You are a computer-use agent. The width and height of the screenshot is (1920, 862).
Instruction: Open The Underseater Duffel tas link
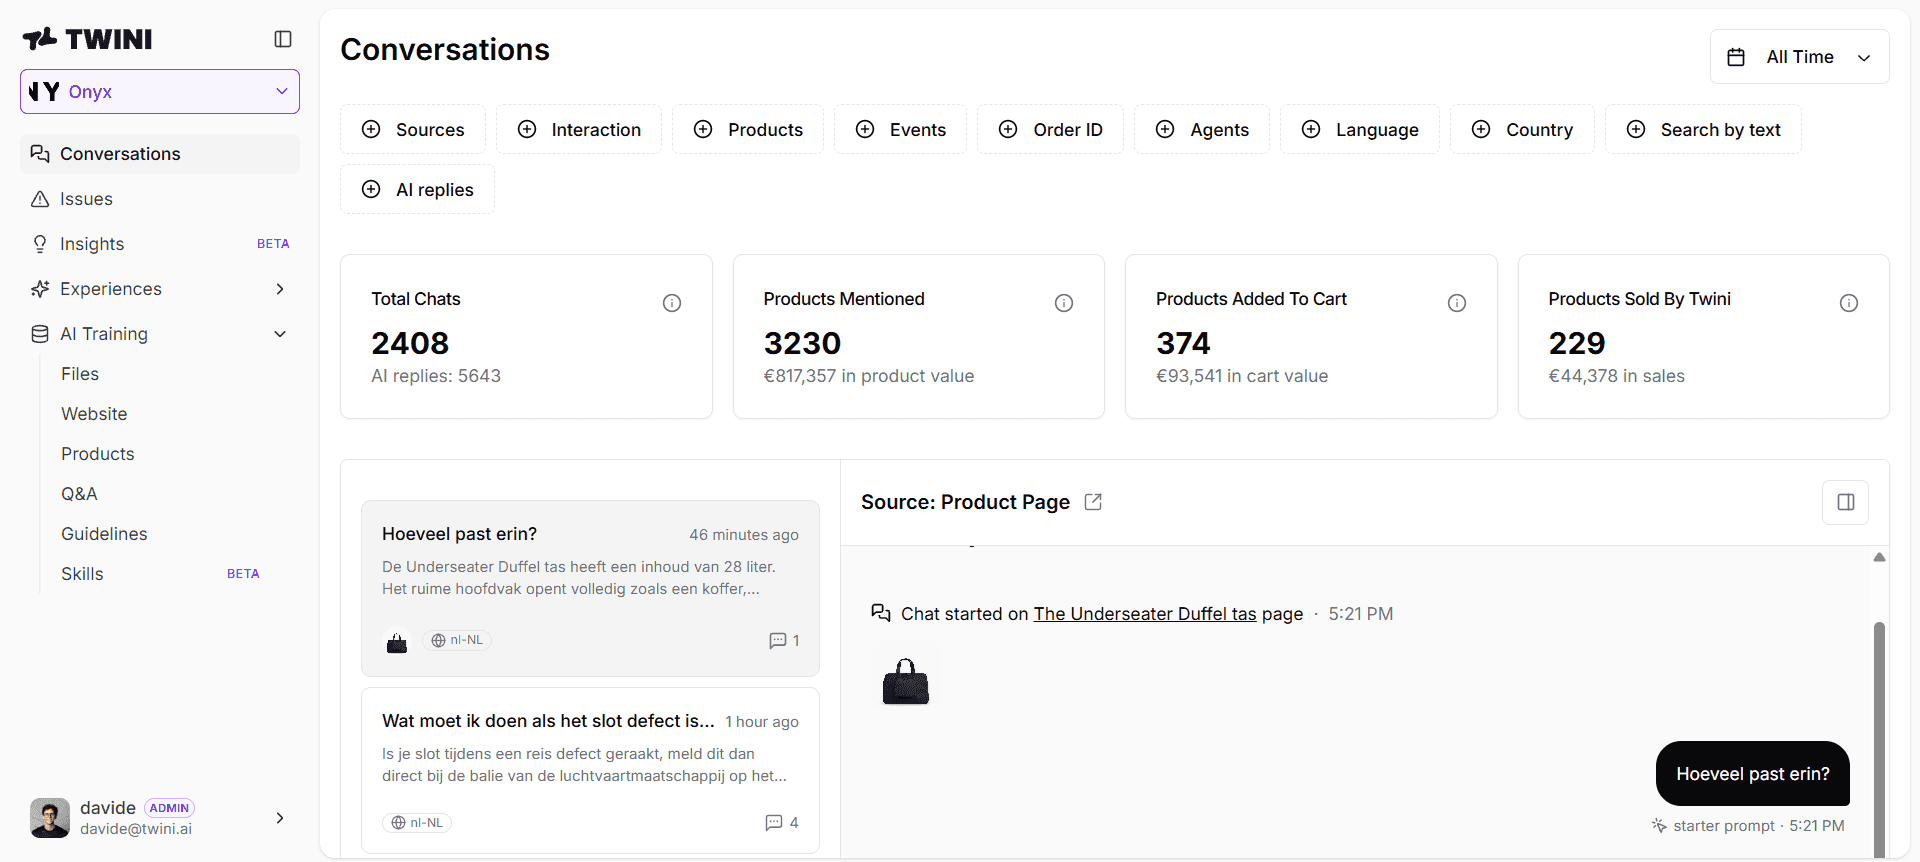pos(1145,614)
